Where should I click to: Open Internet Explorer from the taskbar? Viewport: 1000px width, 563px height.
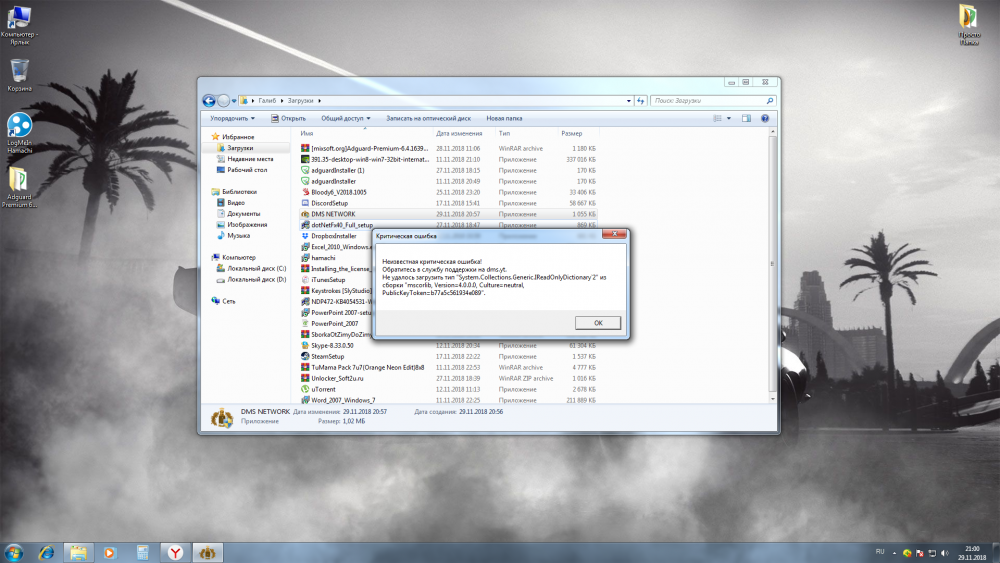[x=46, y=552]
